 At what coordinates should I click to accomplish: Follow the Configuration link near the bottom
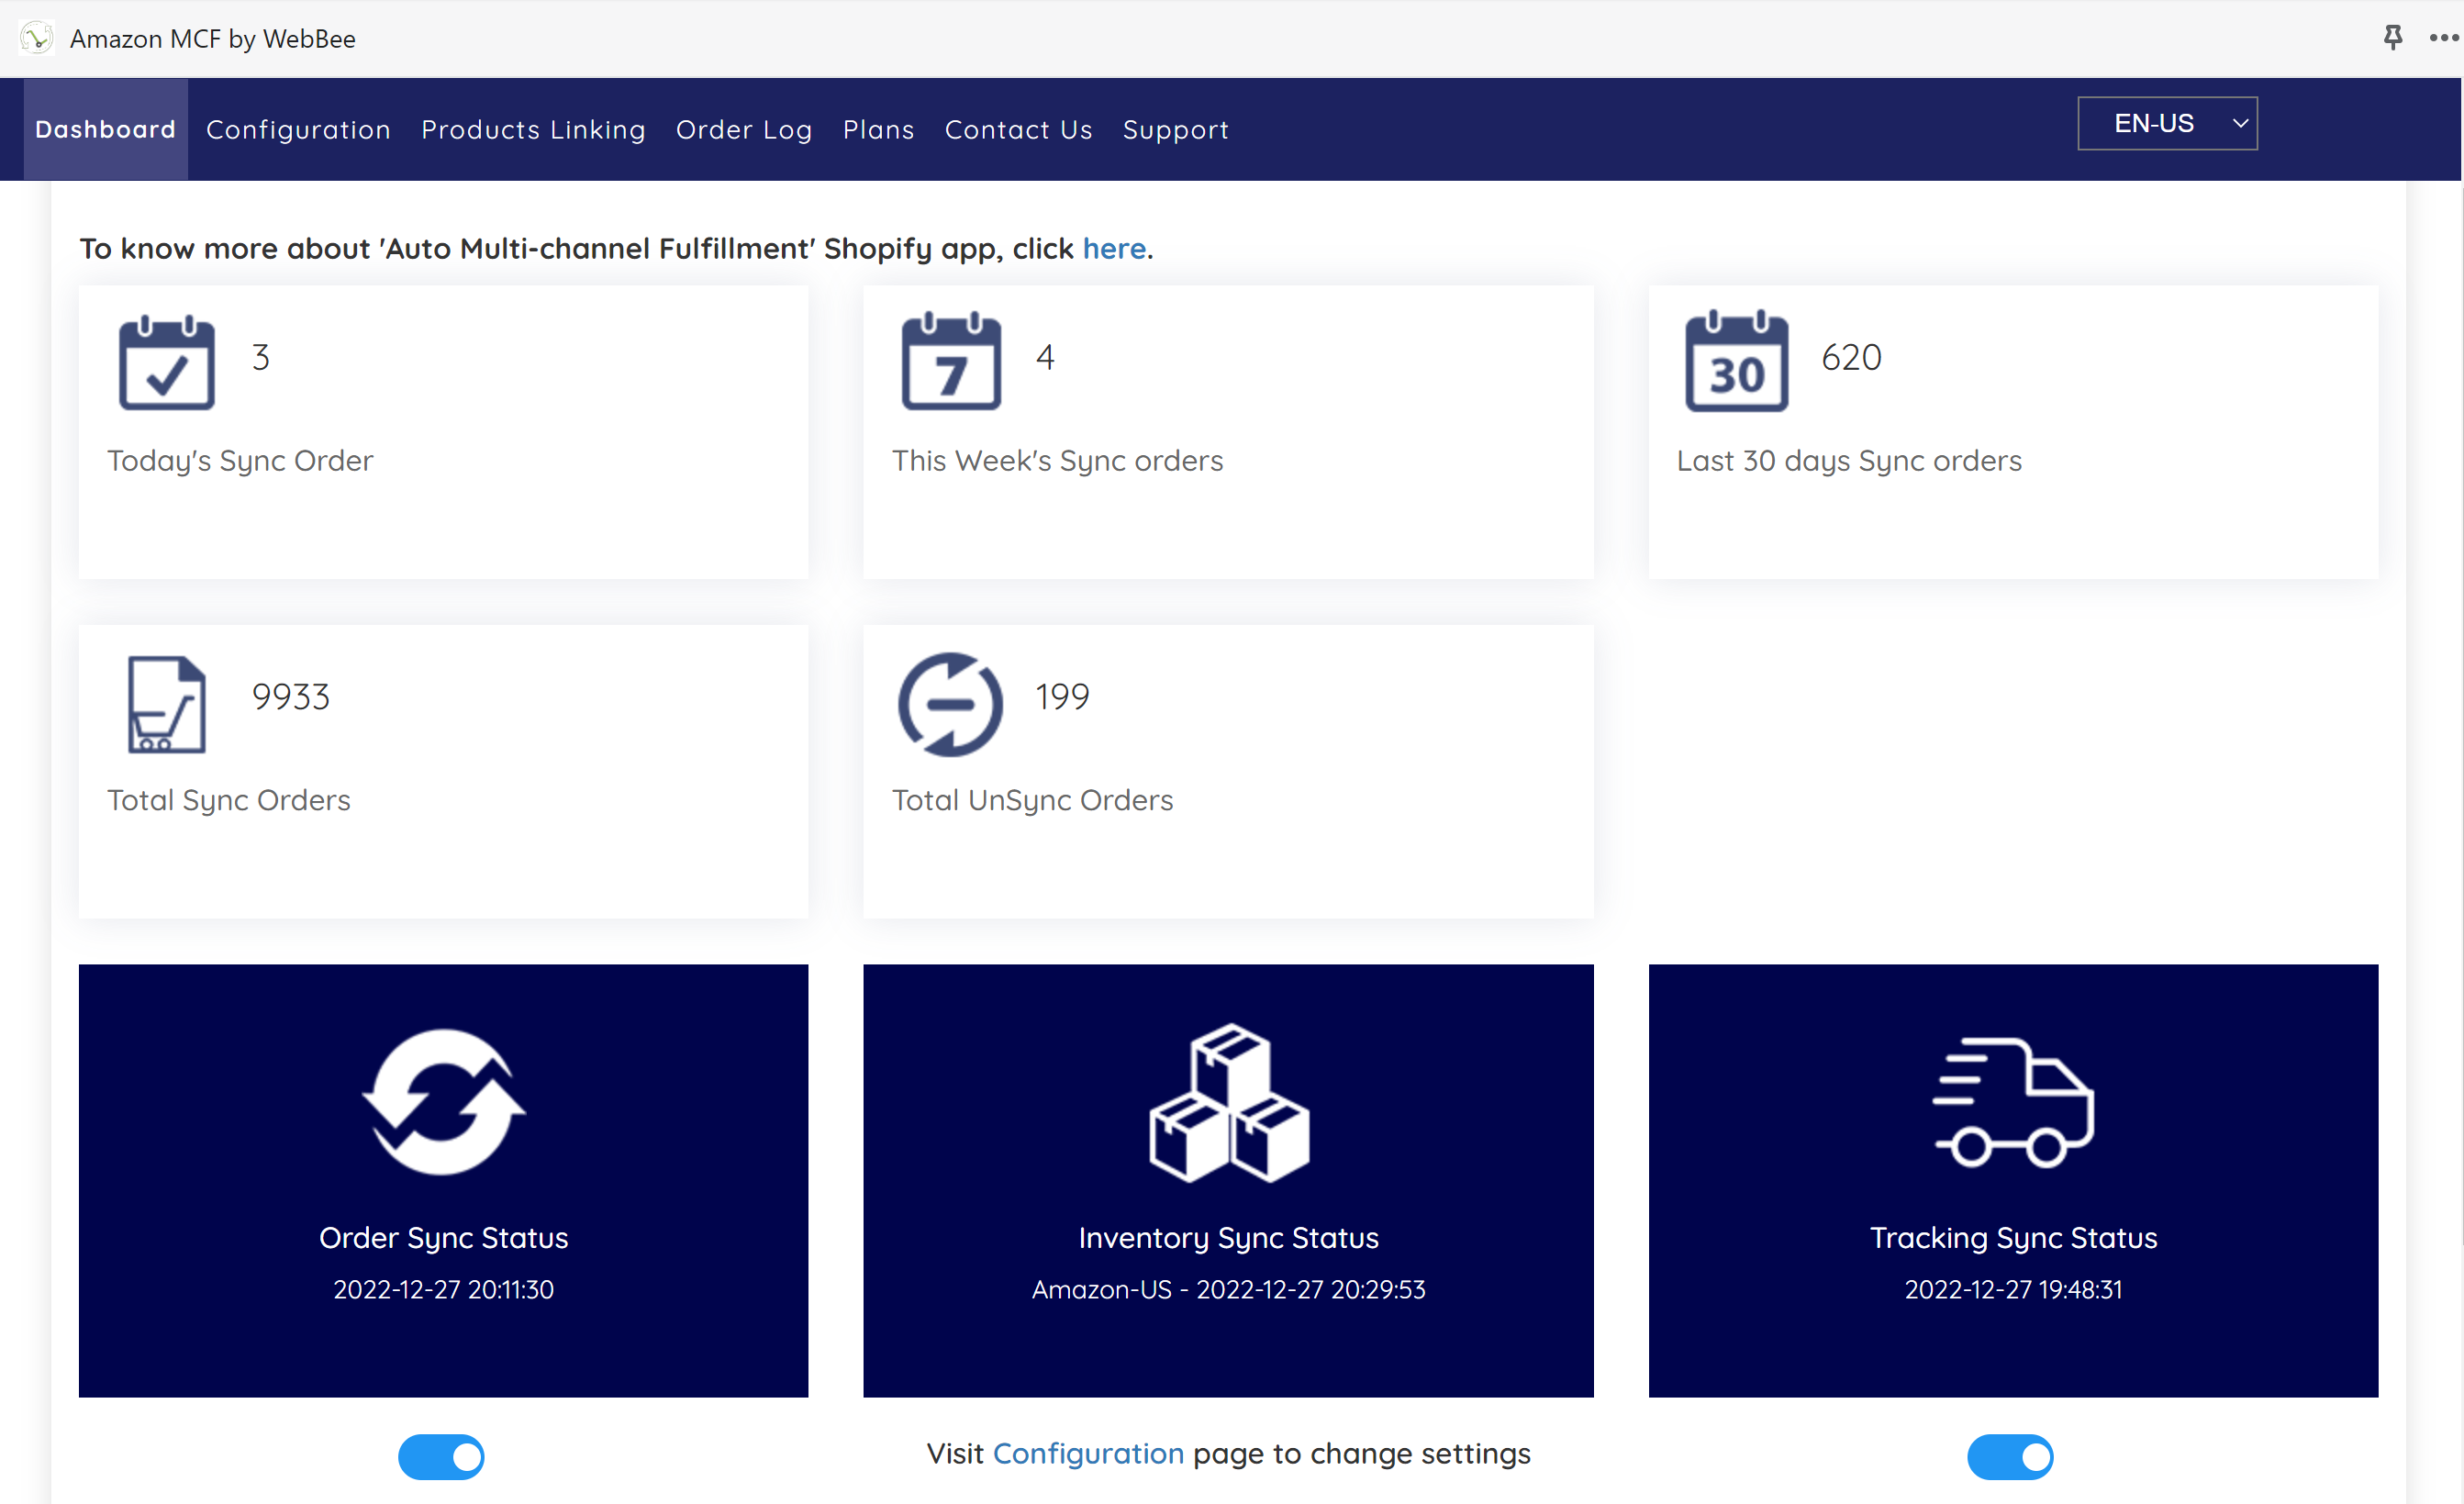[1087, 1453]
